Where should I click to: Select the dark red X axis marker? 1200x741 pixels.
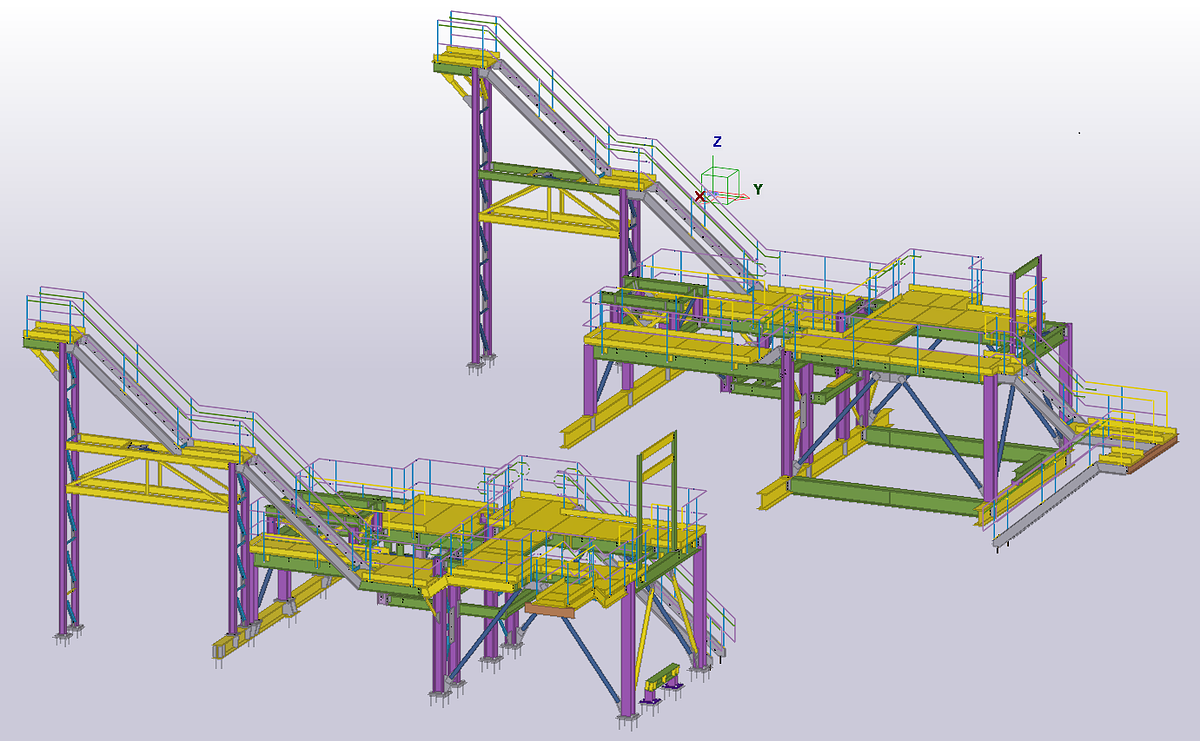[x=700, y=196]
